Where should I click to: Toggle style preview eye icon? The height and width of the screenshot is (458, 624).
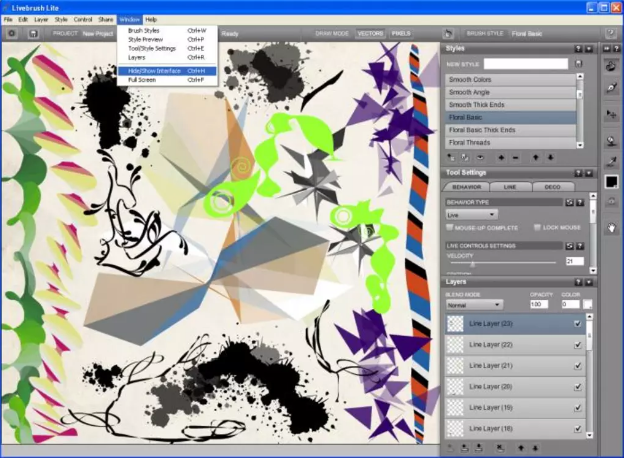coord(480,158)
